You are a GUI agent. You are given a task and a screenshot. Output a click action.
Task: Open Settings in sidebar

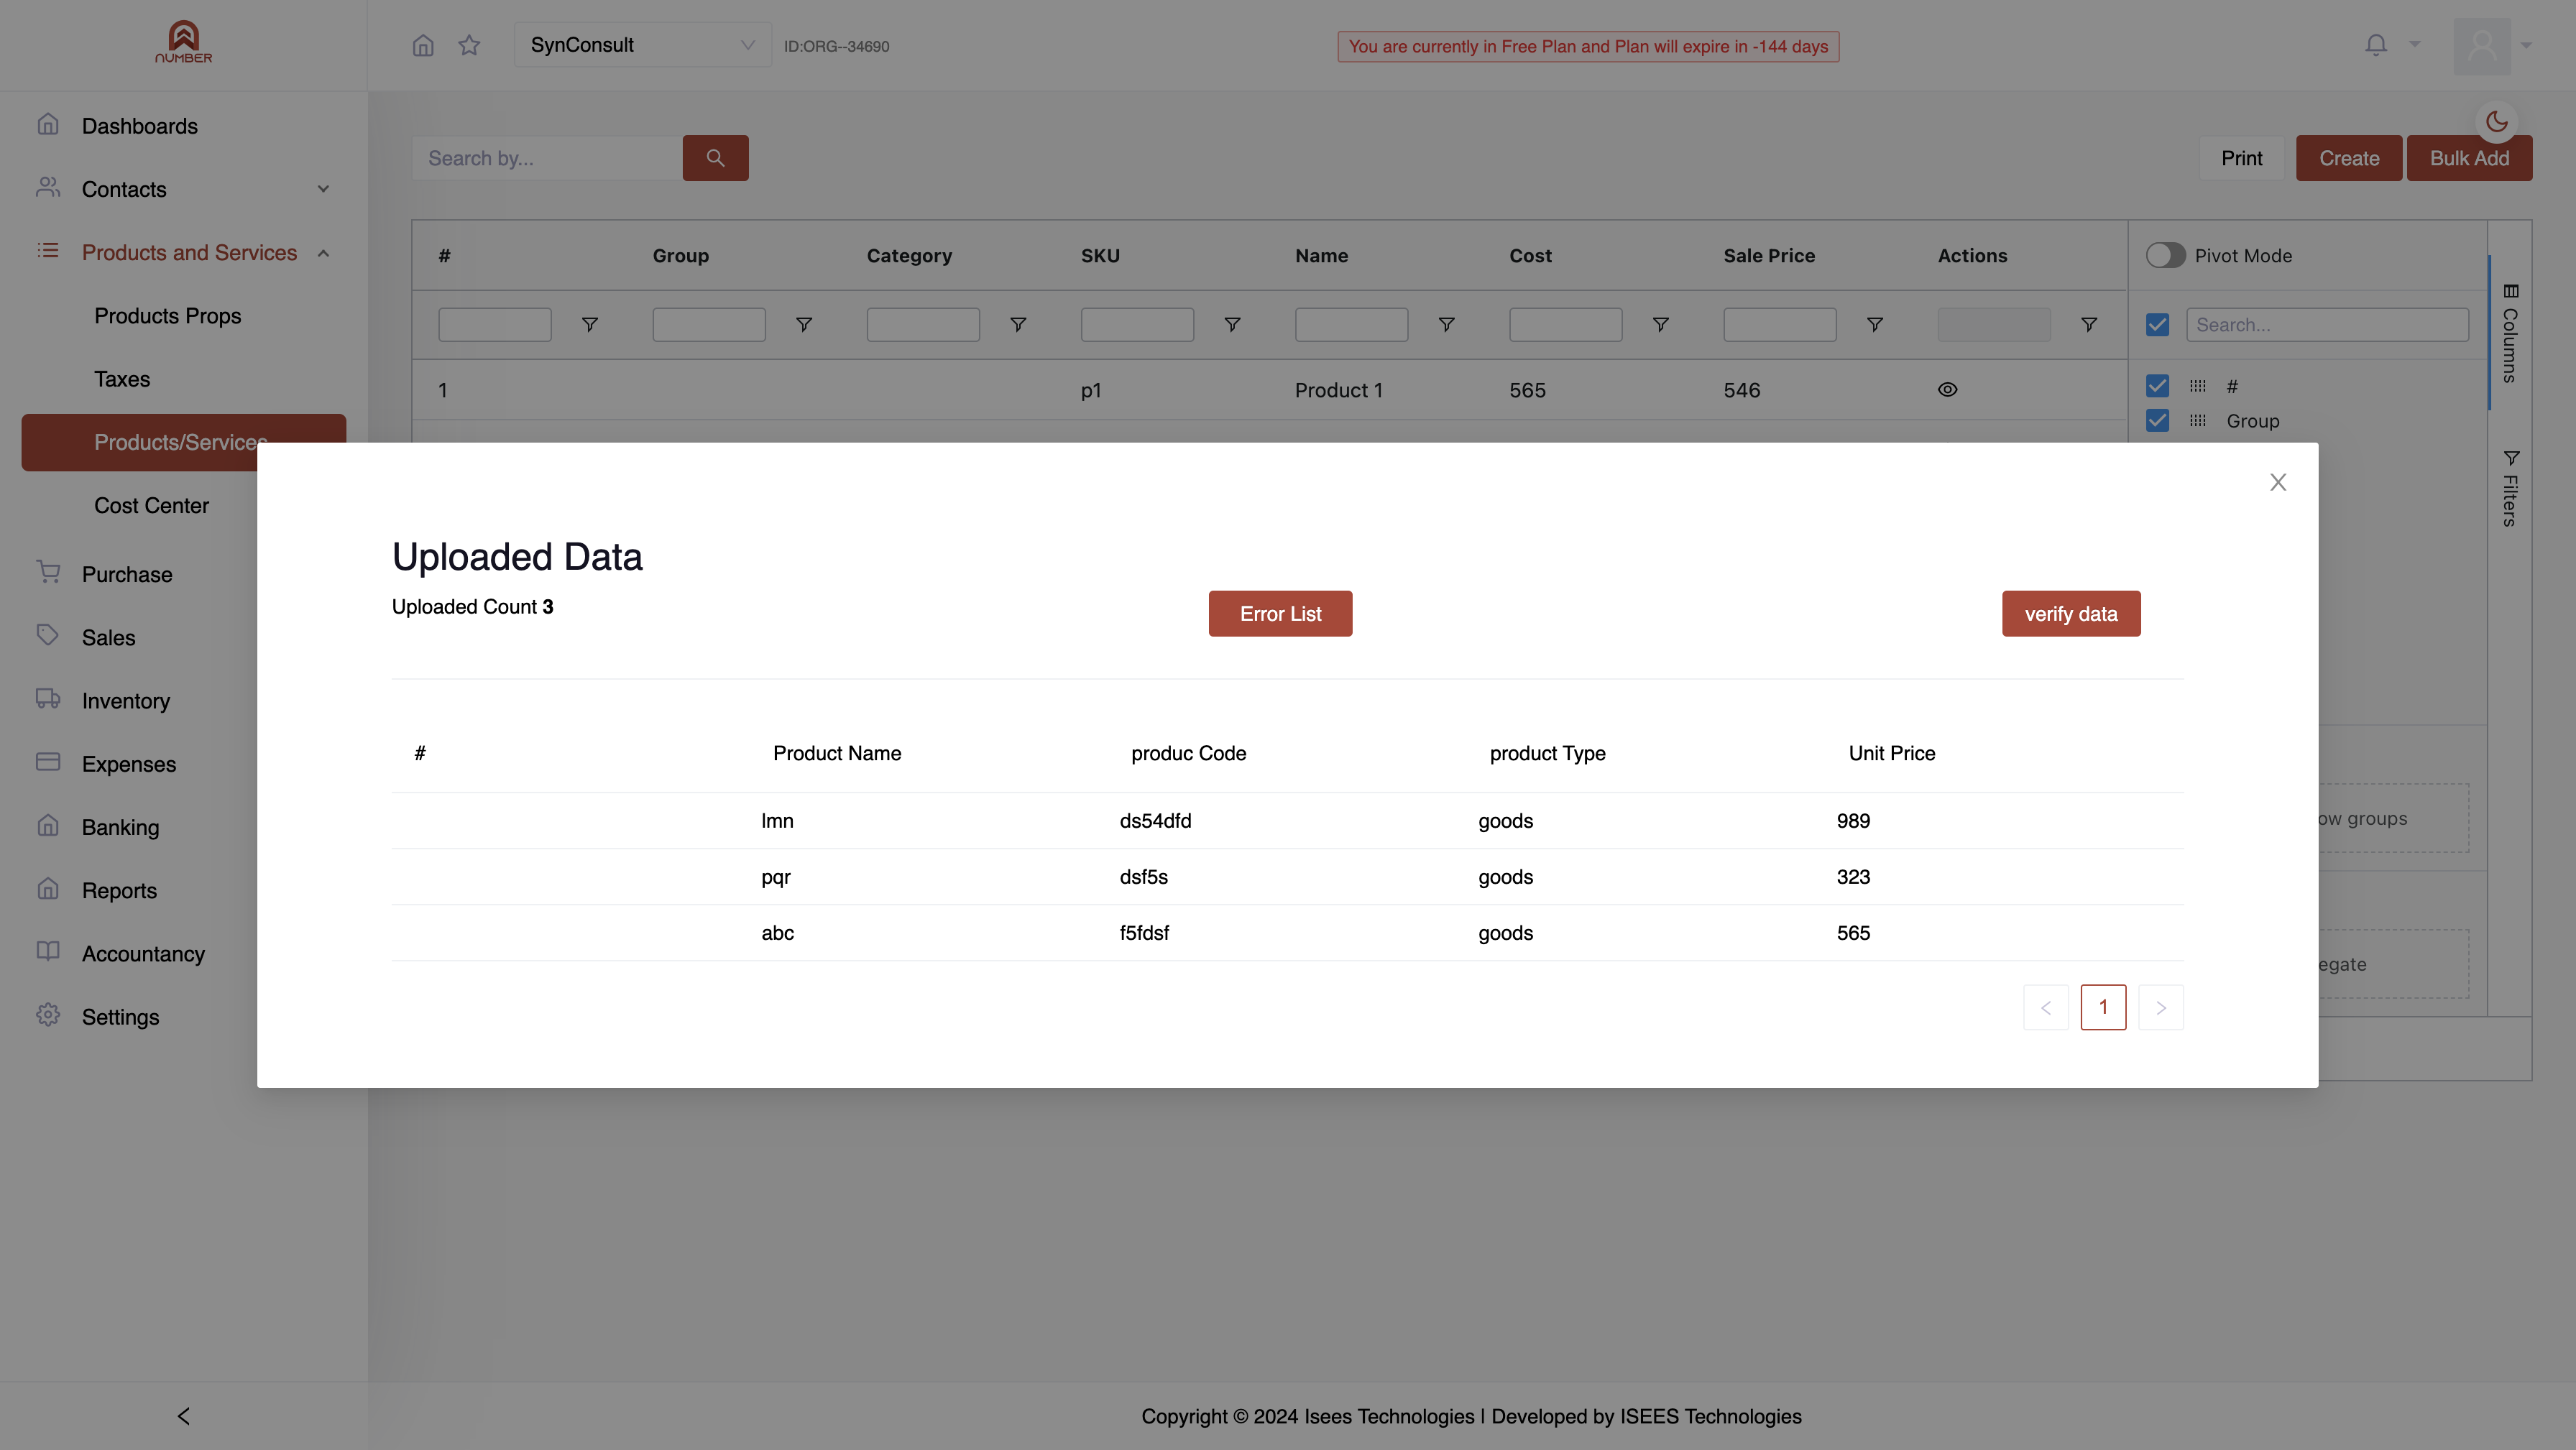click(120, 1017)
